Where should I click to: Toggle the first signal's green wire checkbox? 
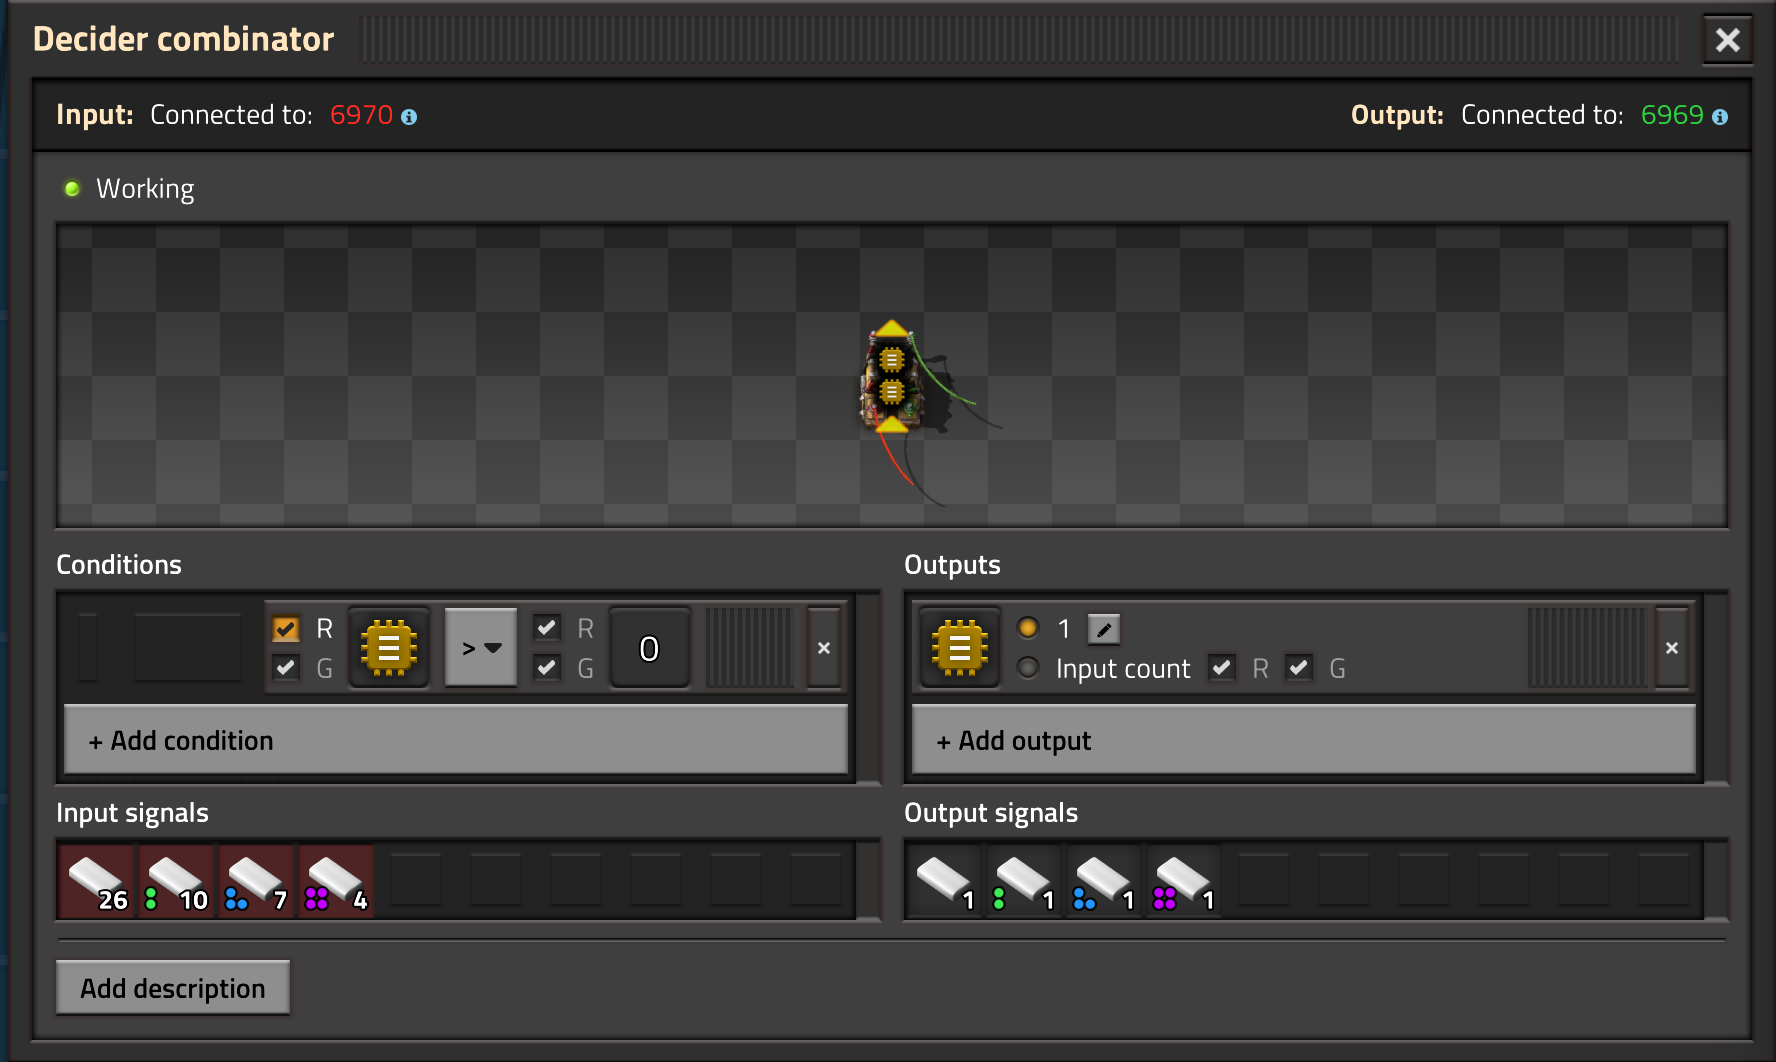coord(286,667)
